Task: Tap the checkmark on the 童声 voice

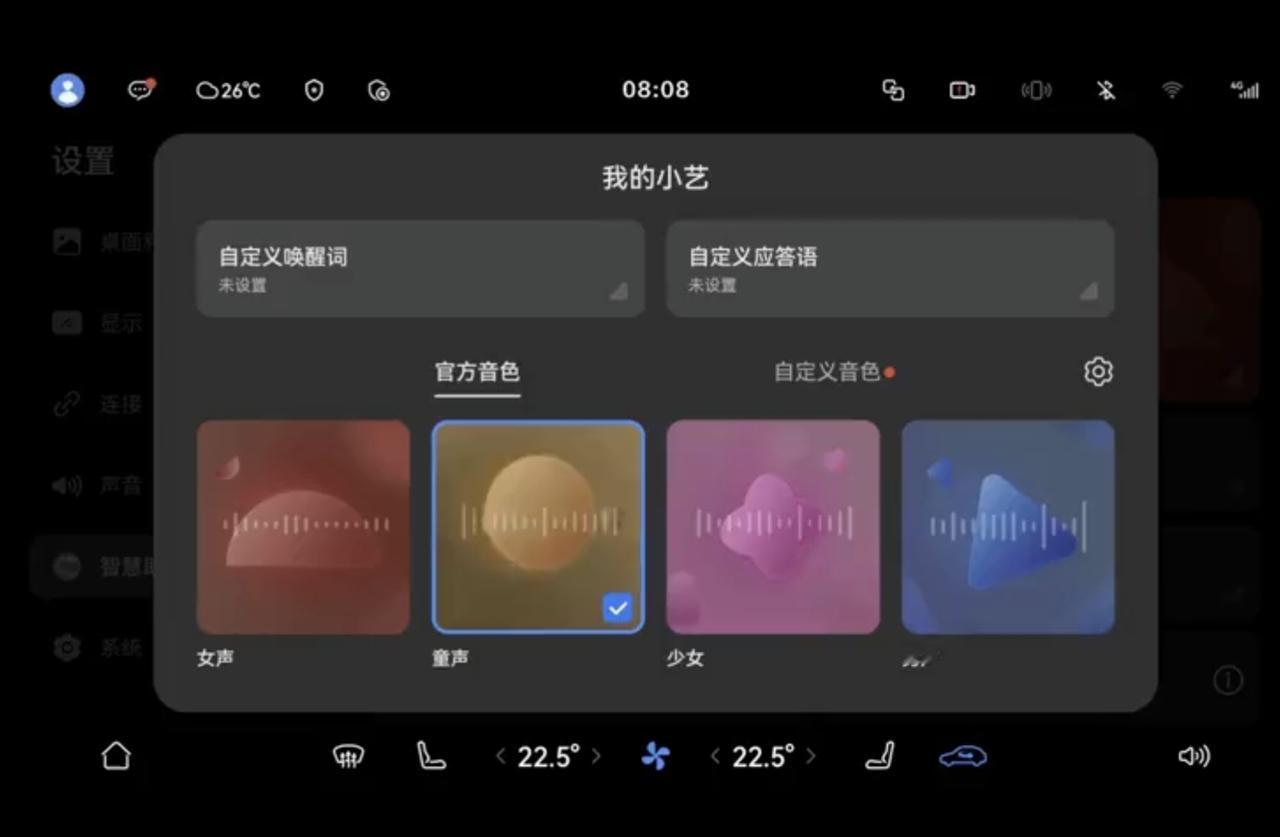Action: (617, 605)
